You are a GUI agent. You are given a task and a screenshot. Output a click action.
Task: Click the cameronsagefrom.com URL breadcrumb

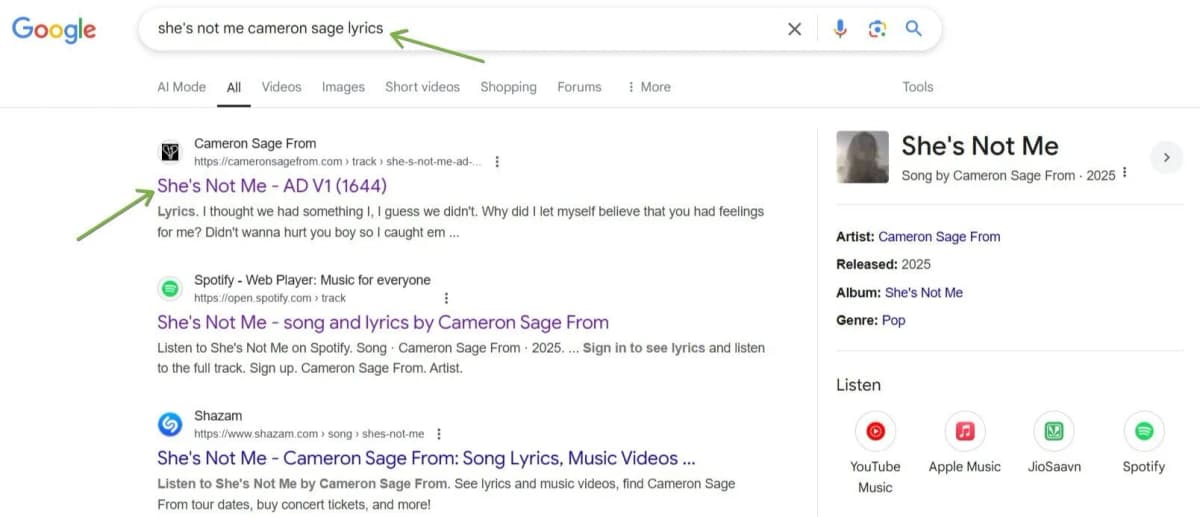click(338, 162)
